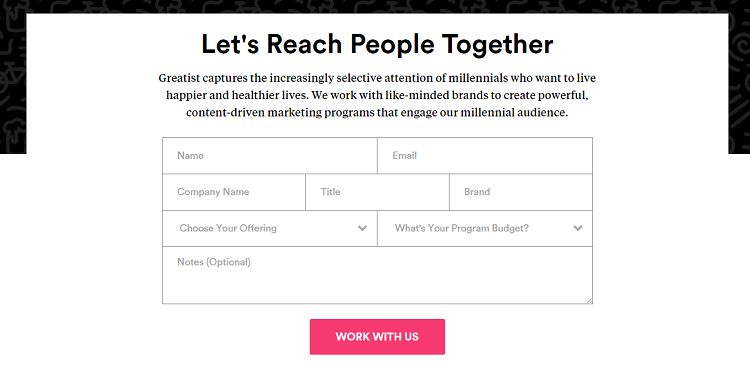Open the Choose Your Offering dropdown
Image resolution: width=750 pixels, height=375 pixels.
point(270,228)
